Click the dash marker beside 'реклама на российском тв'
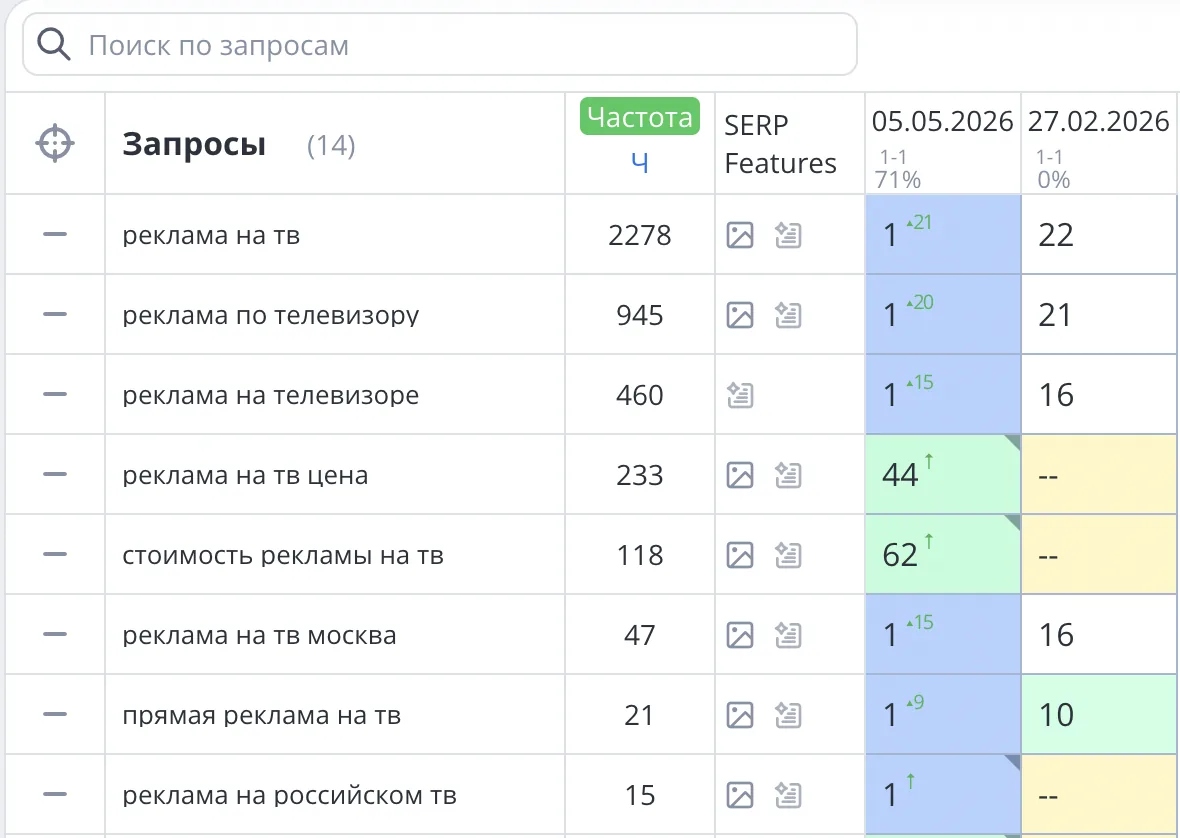The width and height of the screenshot is (1180, 838). [55, 794]
